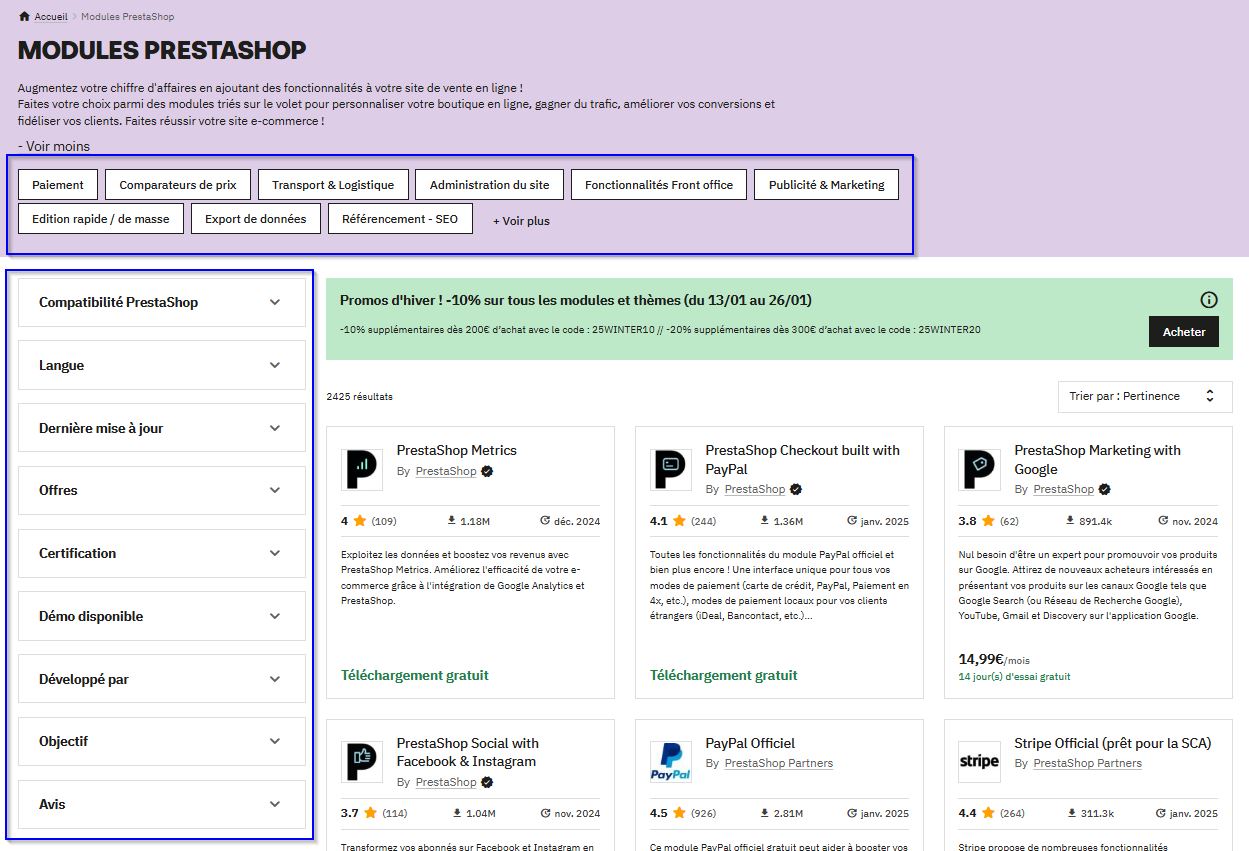The width and height of the screenshot is (1249, 851).
Task: Expand the Démo disponible filter
Action: coord(161,616)
